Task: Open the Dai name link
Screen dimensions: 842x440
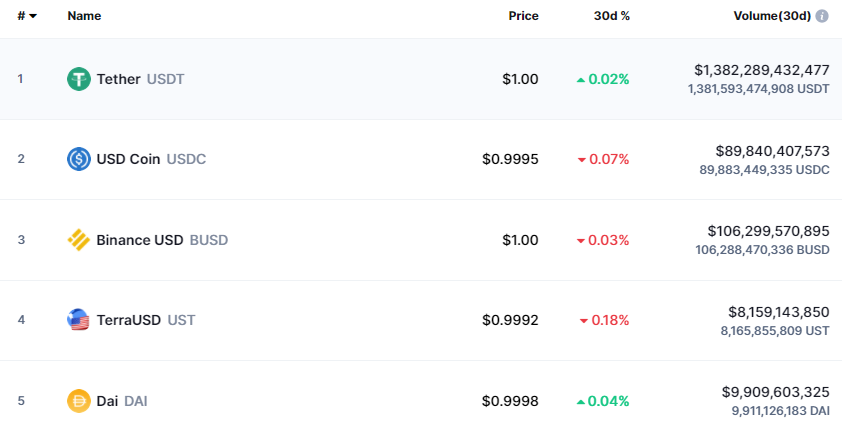Action: tap(107, 401)
